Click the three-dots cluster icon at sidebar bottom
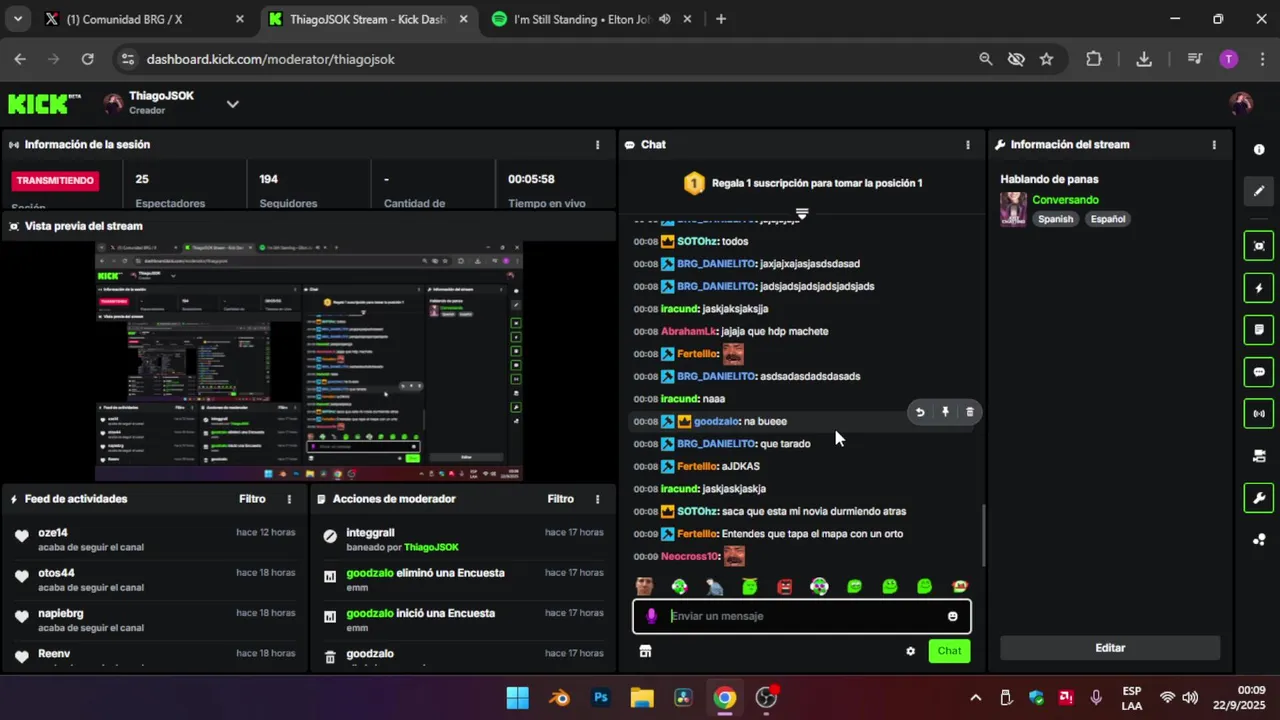 pyautogui.click(x=1259, y=540)
